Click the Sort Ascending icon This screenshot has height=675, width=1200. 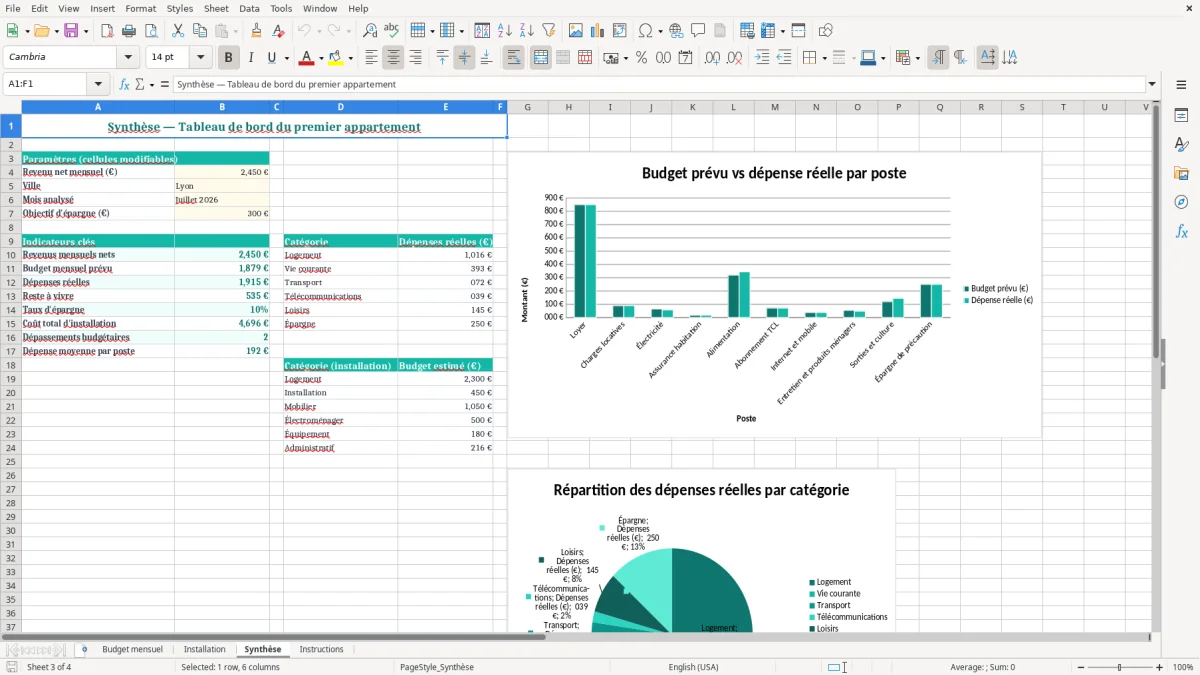pos(505,31)
